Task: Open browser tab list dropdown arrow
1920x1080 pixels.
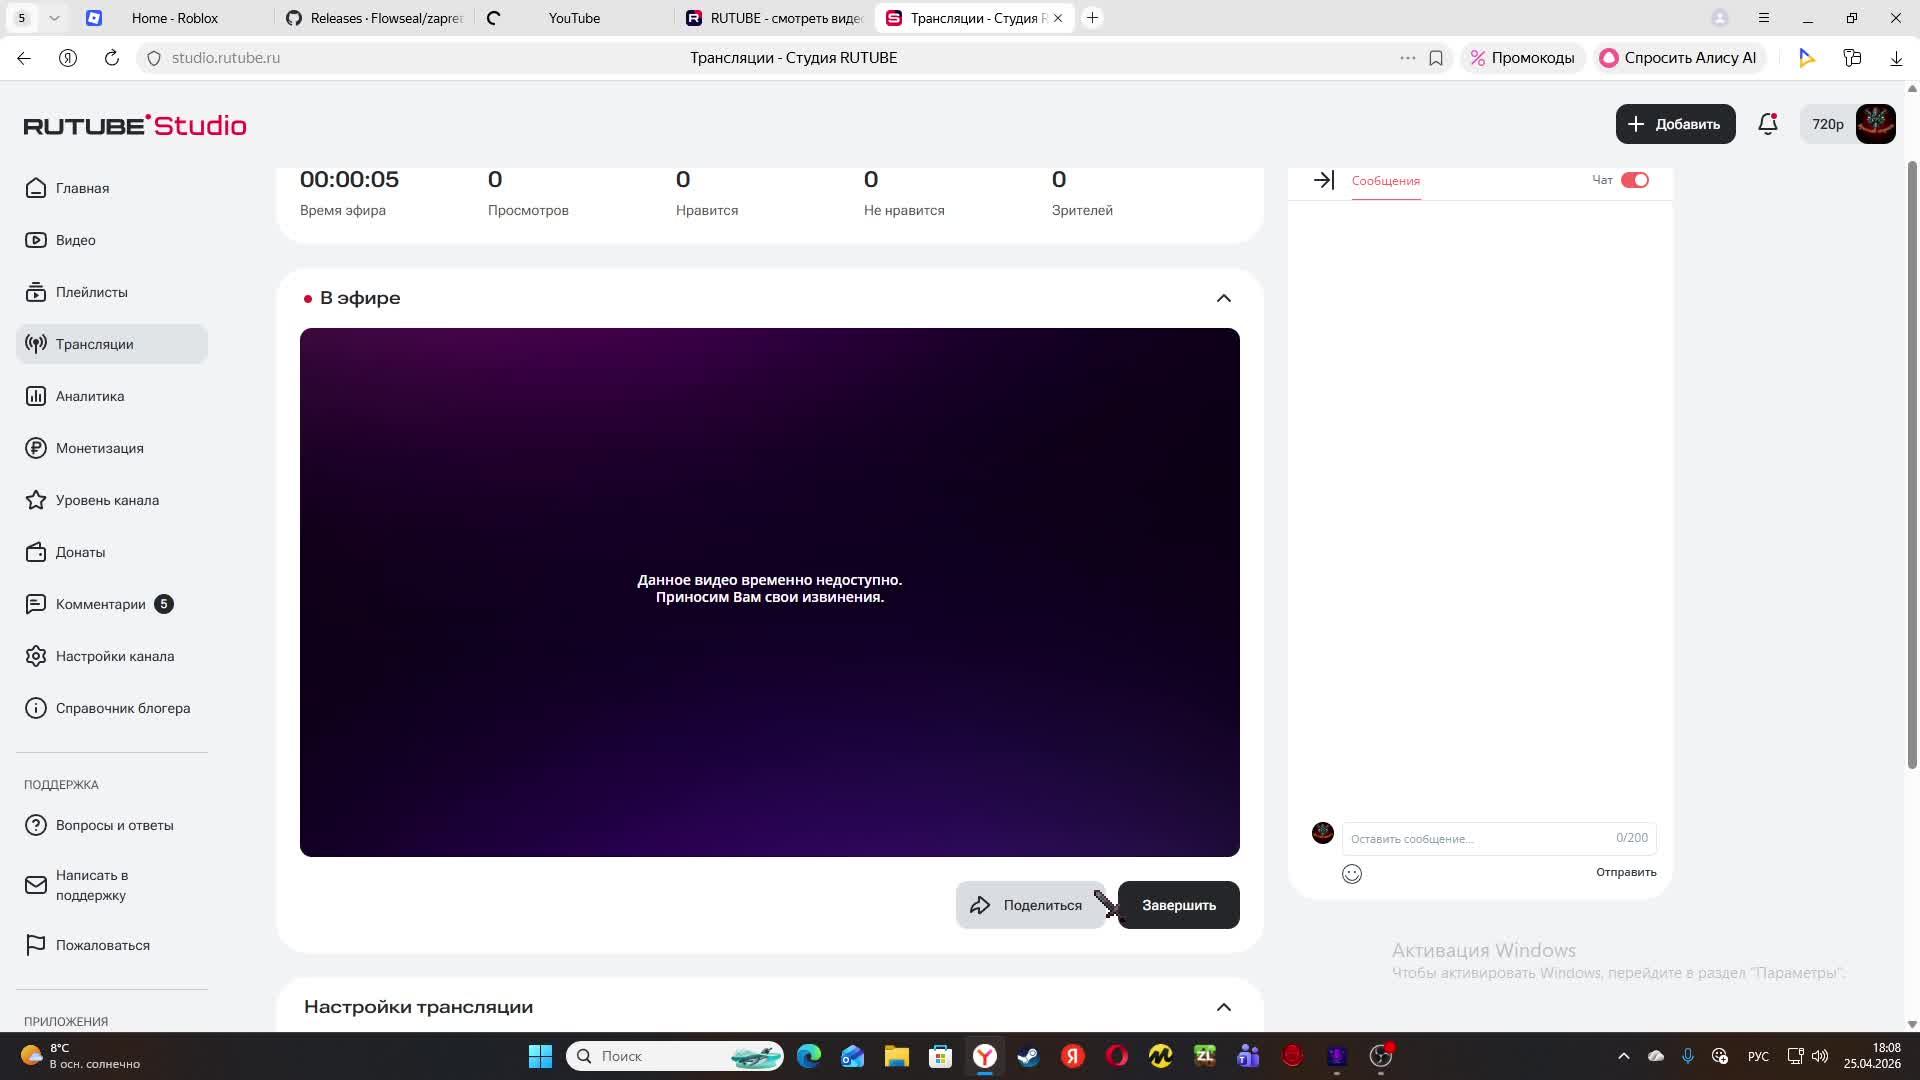Action: [x=54, y=18]
